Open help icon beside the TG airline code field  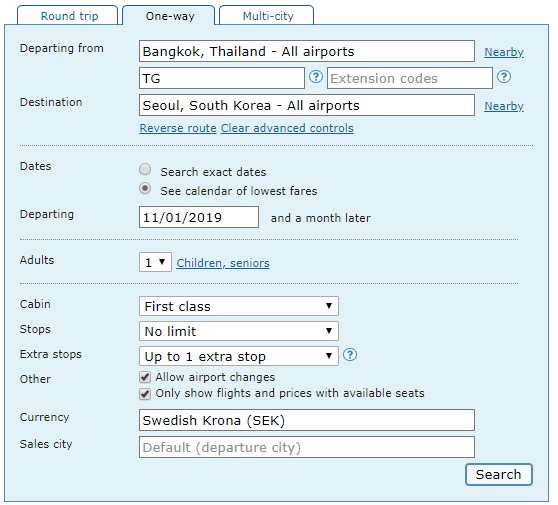point(315,77)
